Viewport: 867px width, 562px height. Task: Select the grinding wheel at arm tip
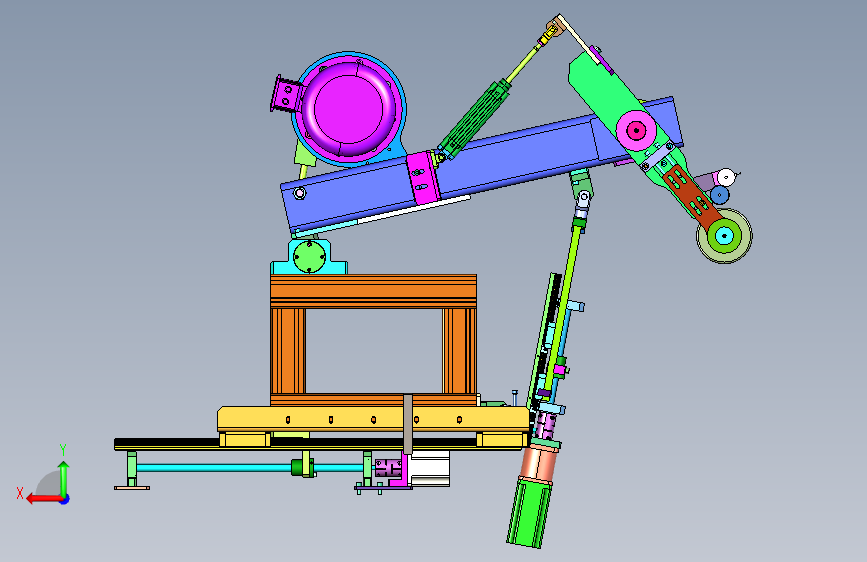[724, 236]
